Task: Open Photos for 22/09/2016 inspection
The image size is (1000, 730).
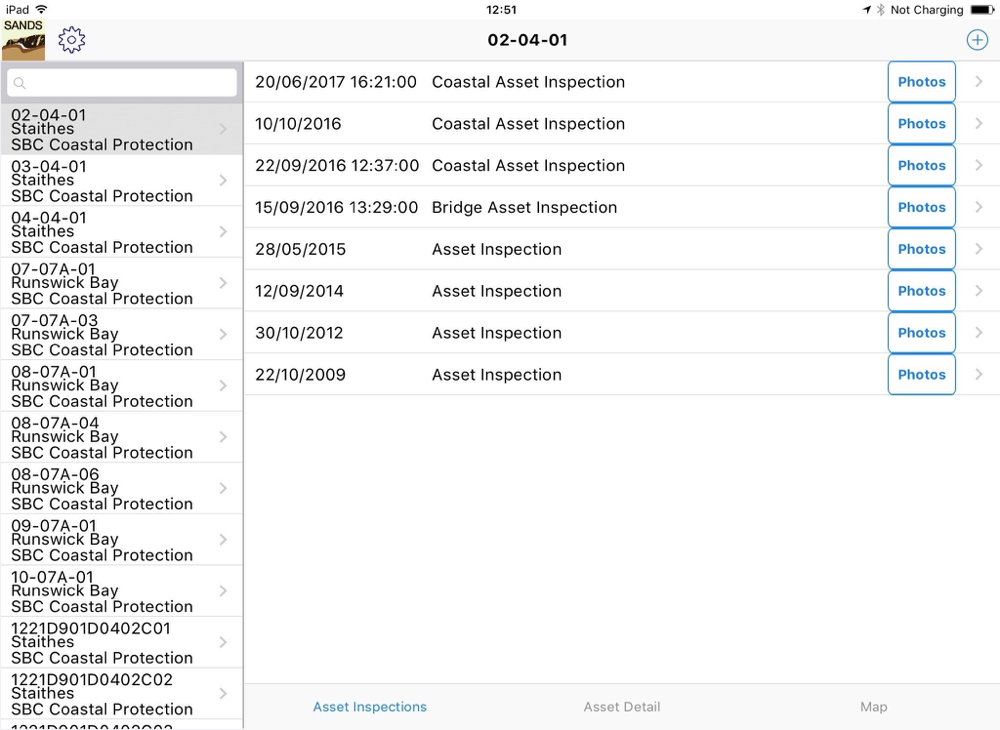Action: 922,165
